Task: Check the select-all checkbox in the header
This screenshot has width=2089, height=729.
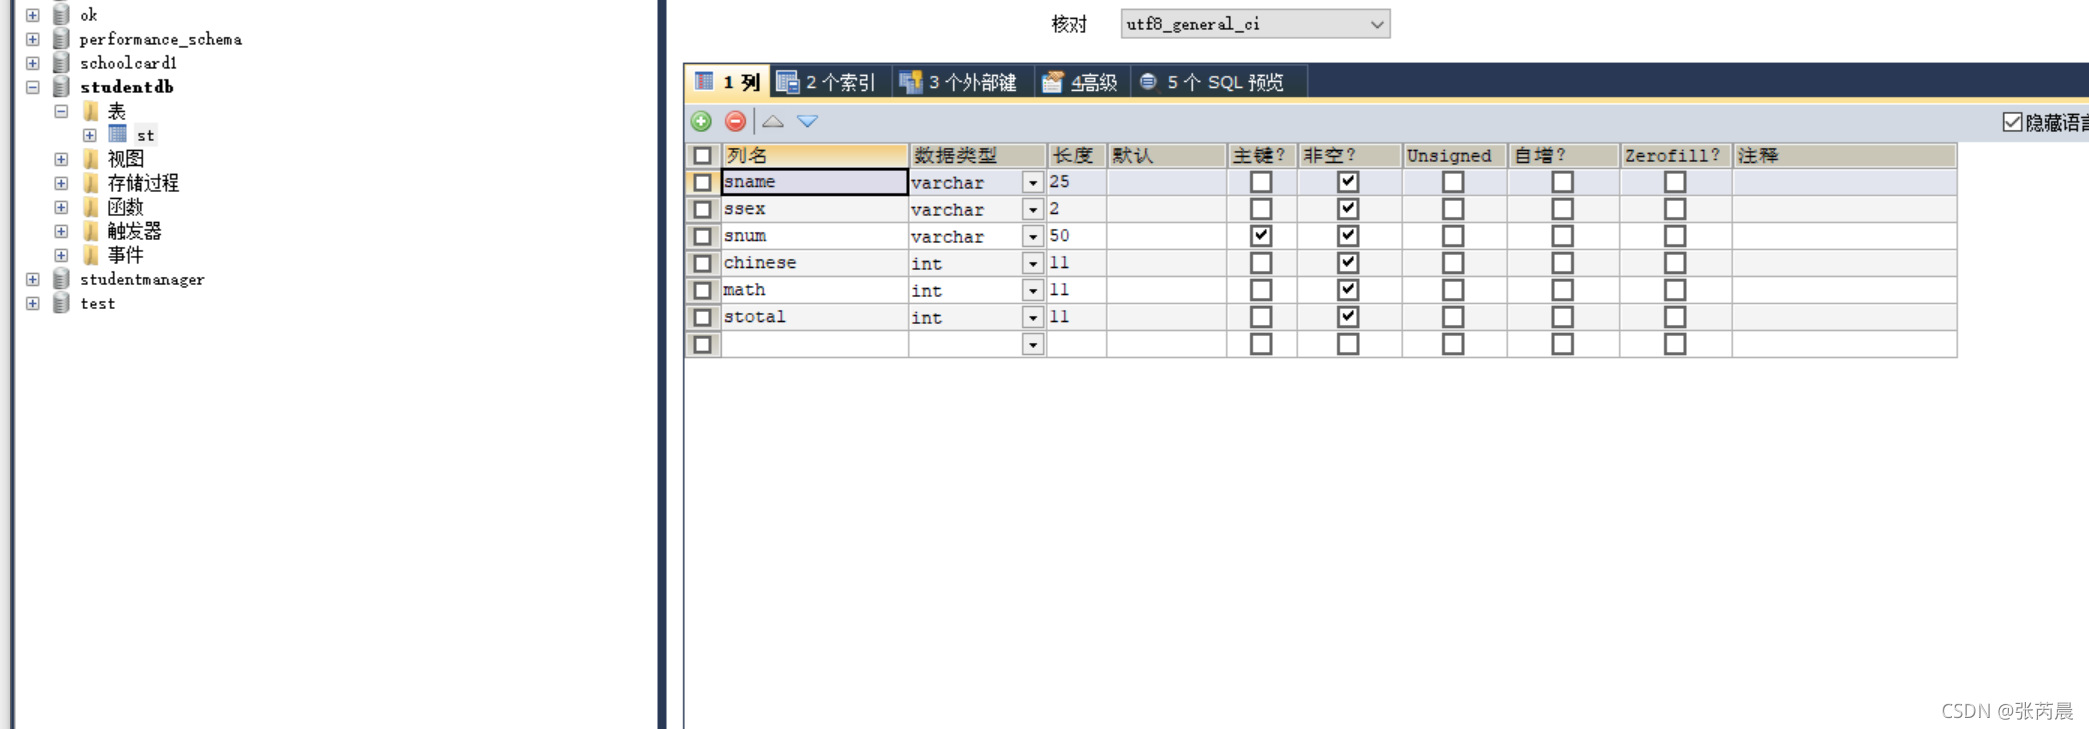Action: pos(703,155)
